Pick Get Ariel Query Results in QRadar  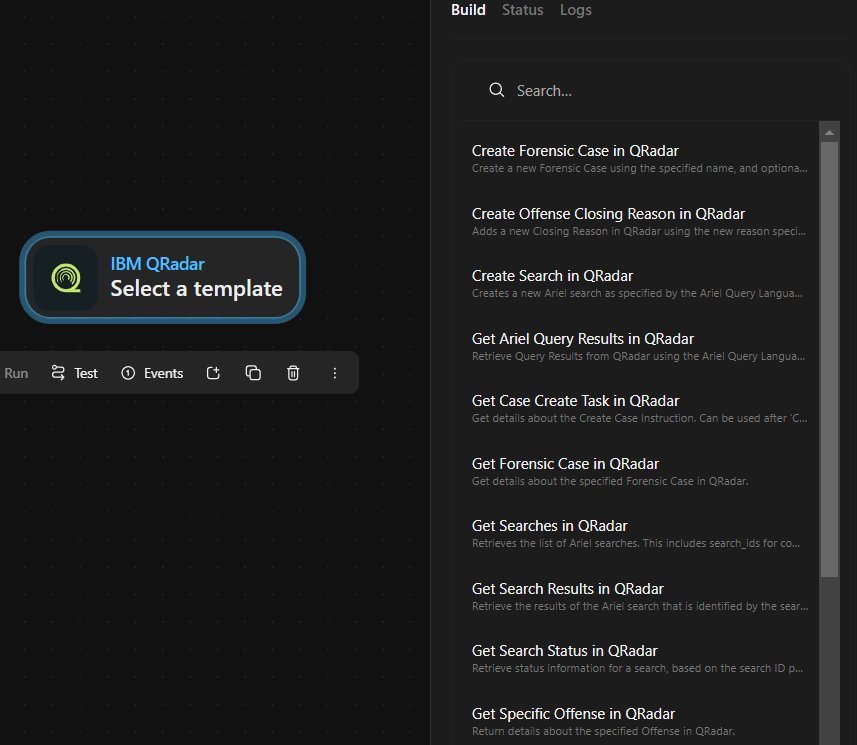(639, 347)
